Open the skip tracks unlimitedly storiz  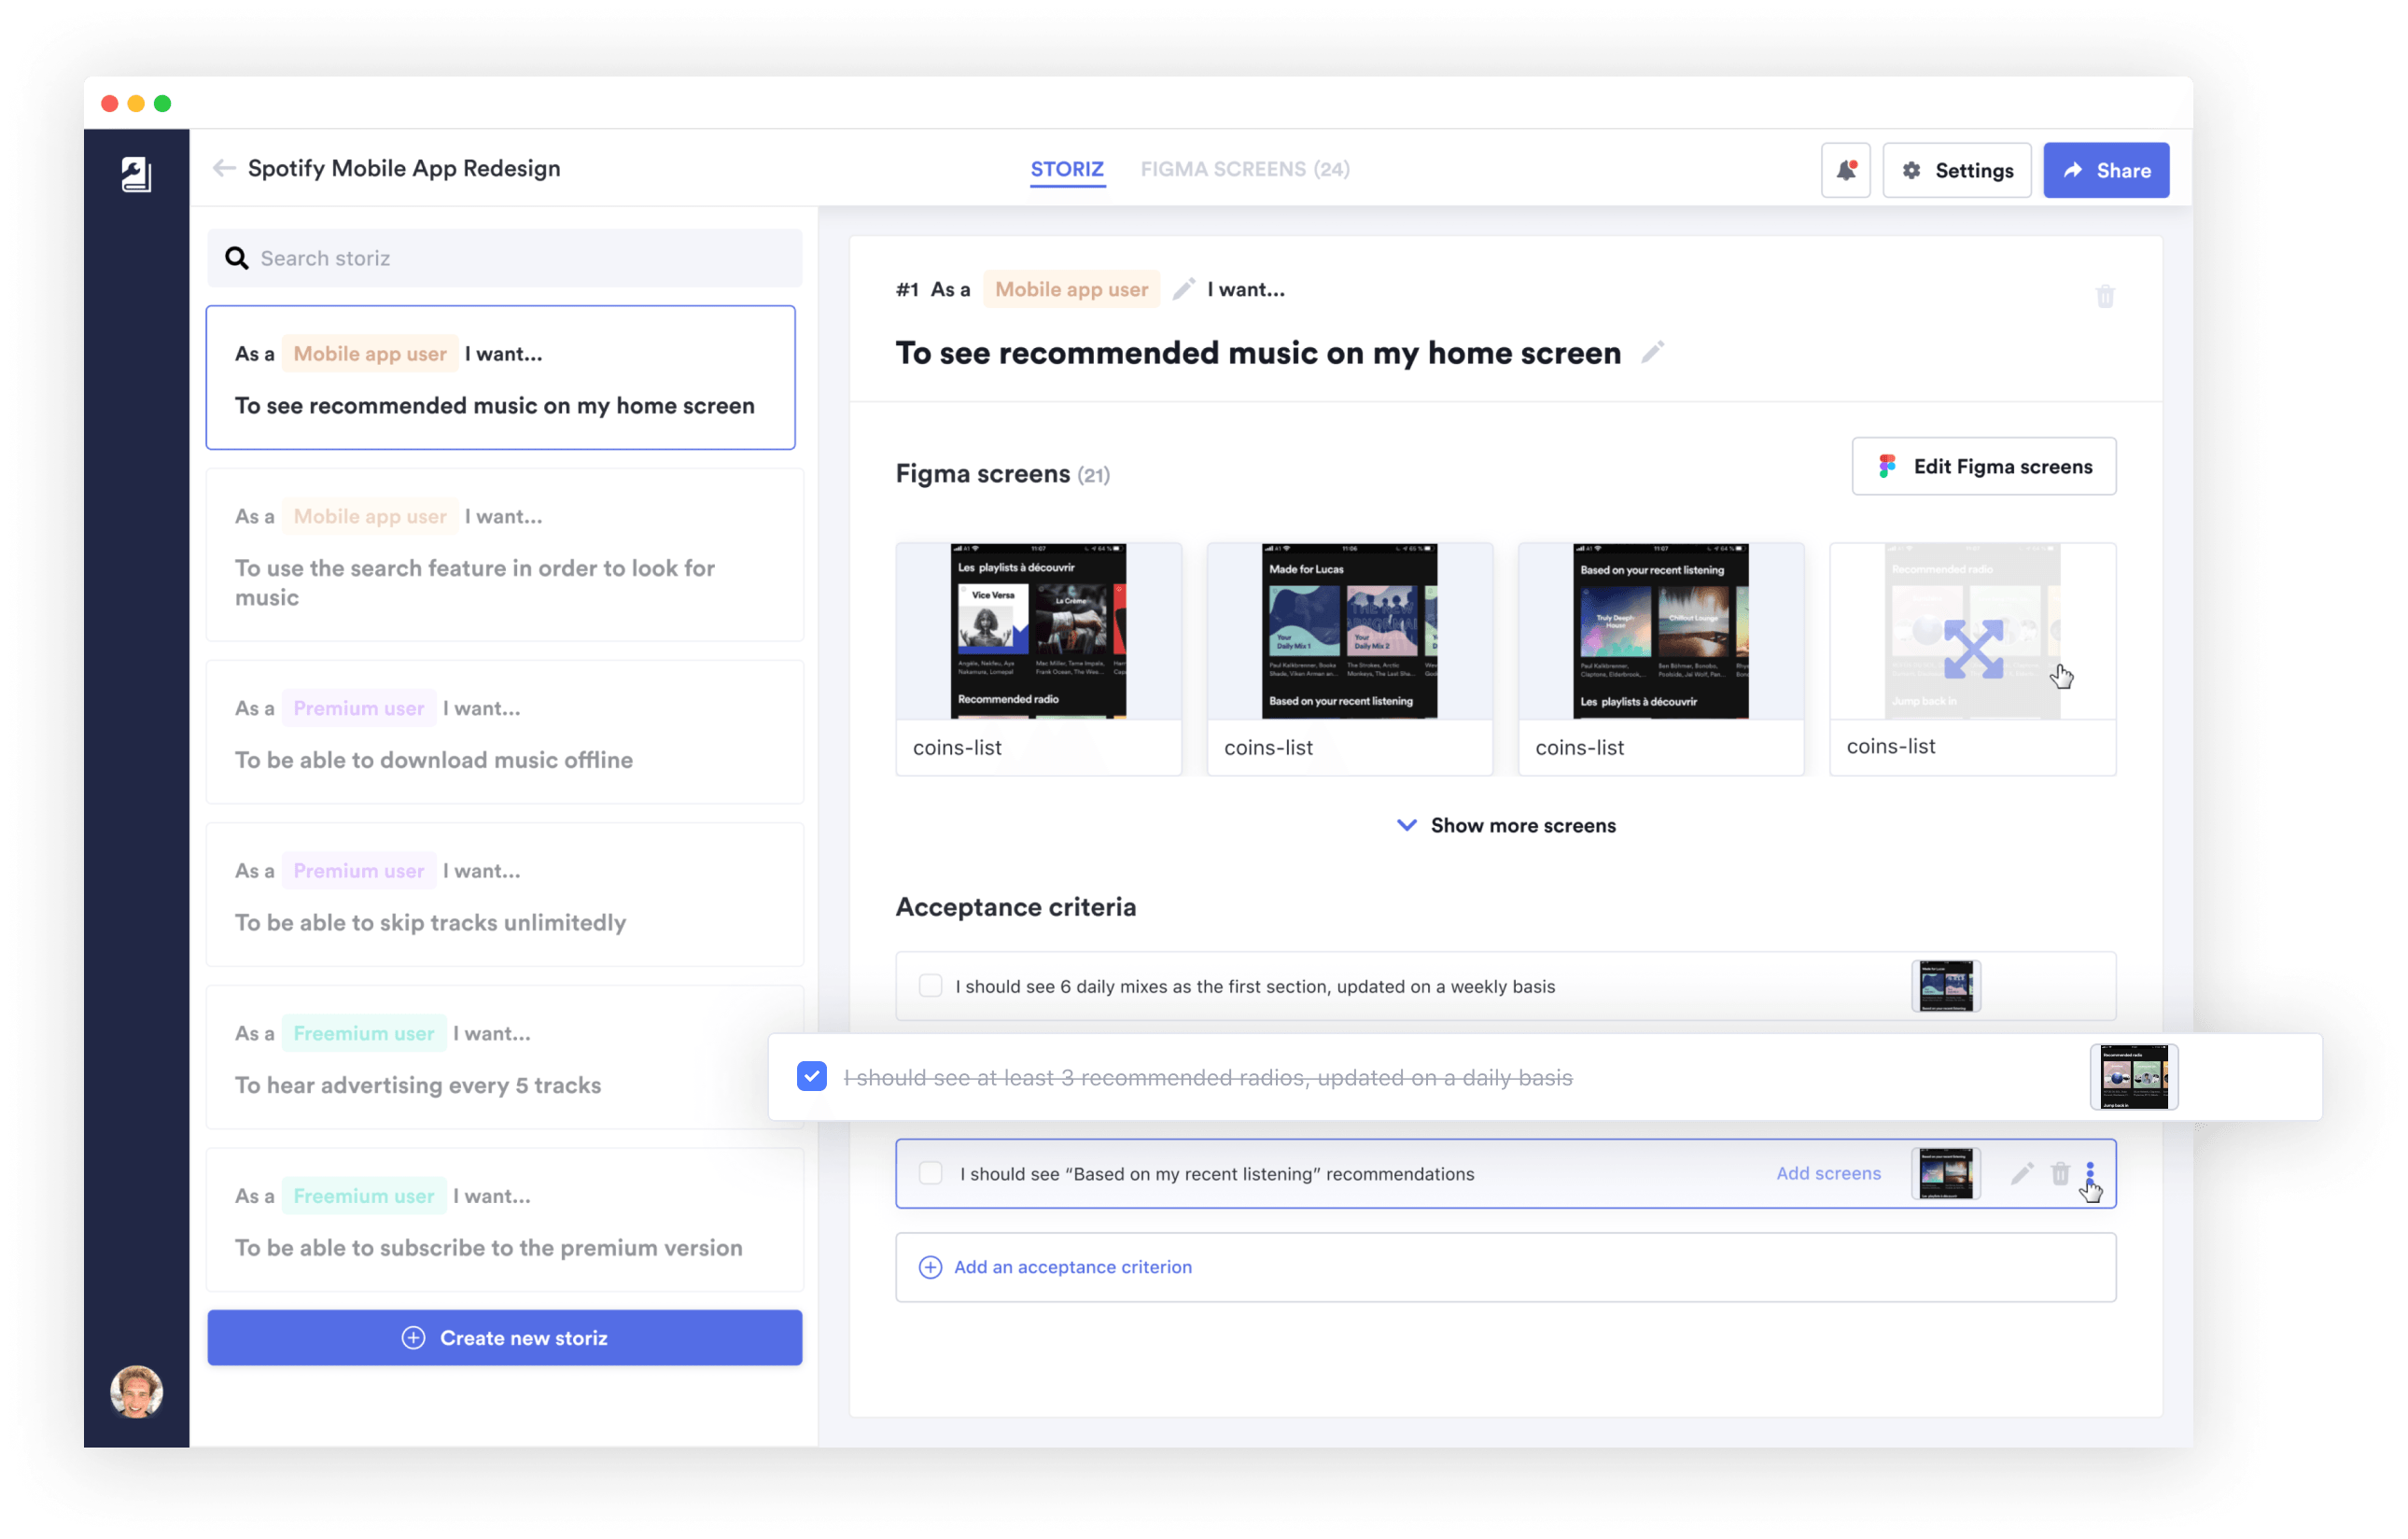click(505, 895)
